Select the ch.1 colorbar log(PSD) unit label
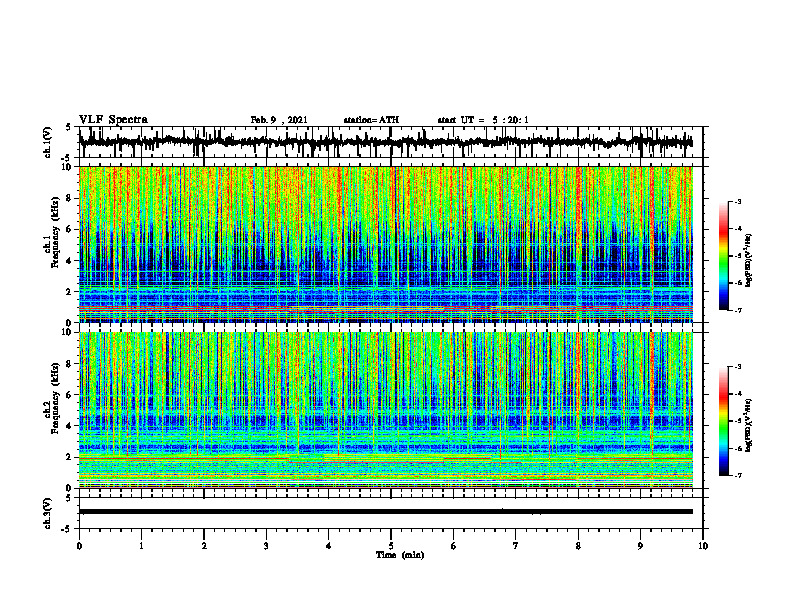 [749, 261]
